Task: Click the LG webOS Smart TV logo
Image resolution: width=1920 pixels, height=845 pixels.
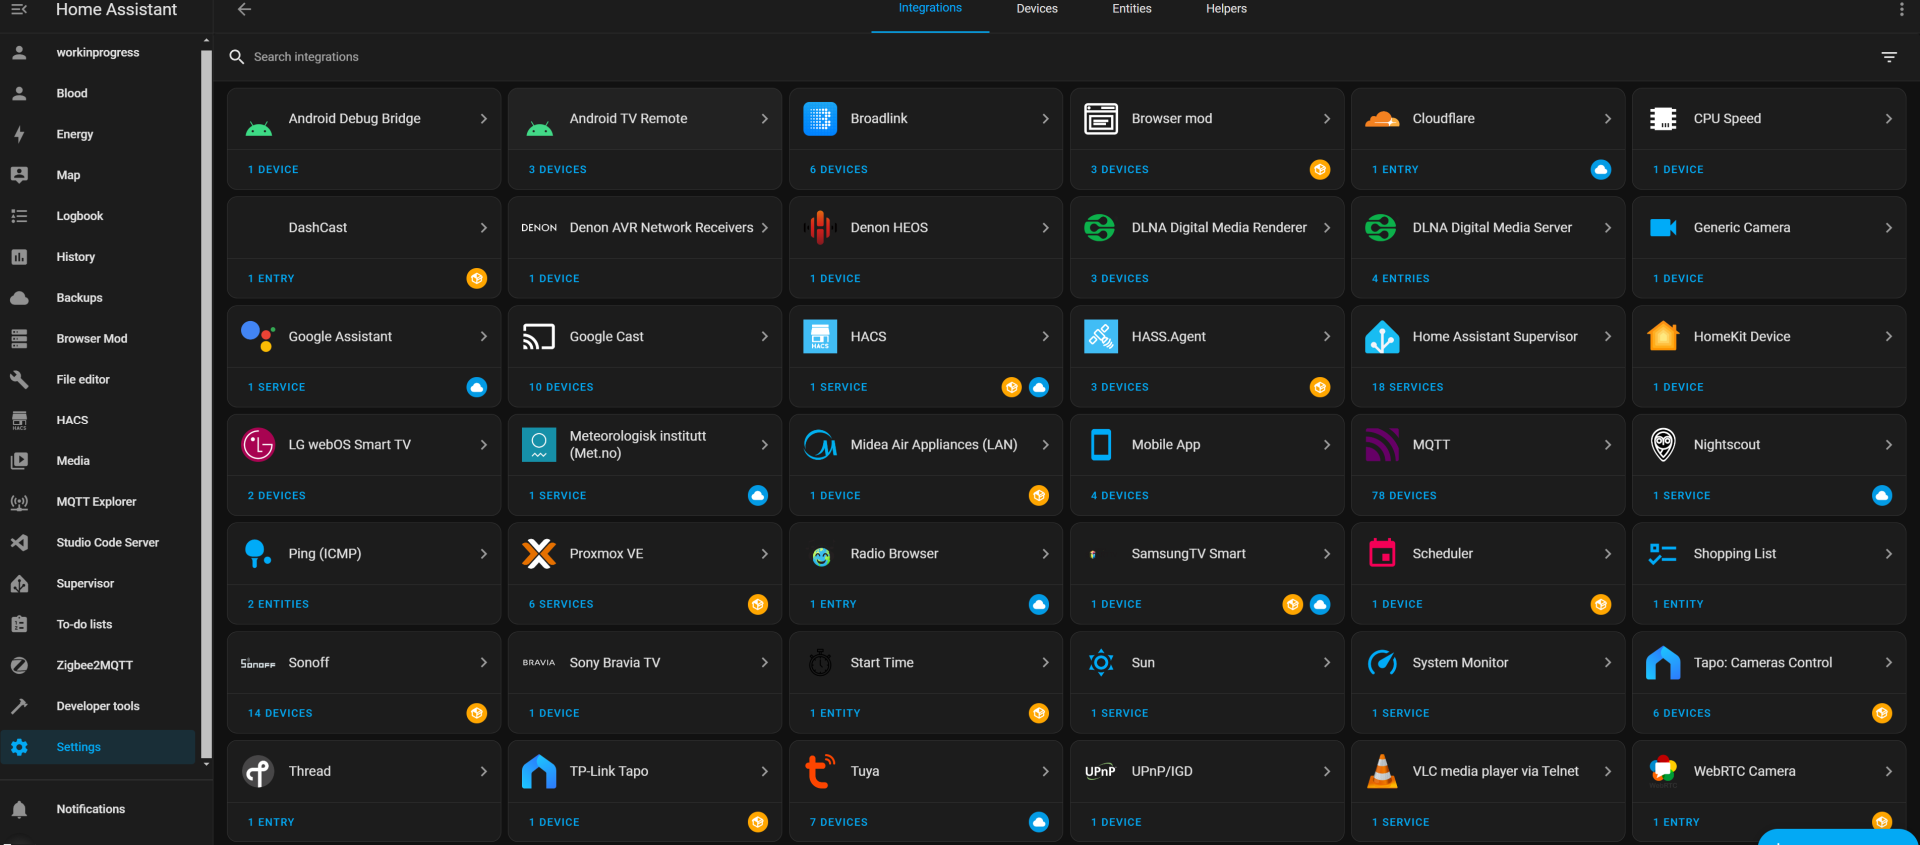Action: [258, 445]
